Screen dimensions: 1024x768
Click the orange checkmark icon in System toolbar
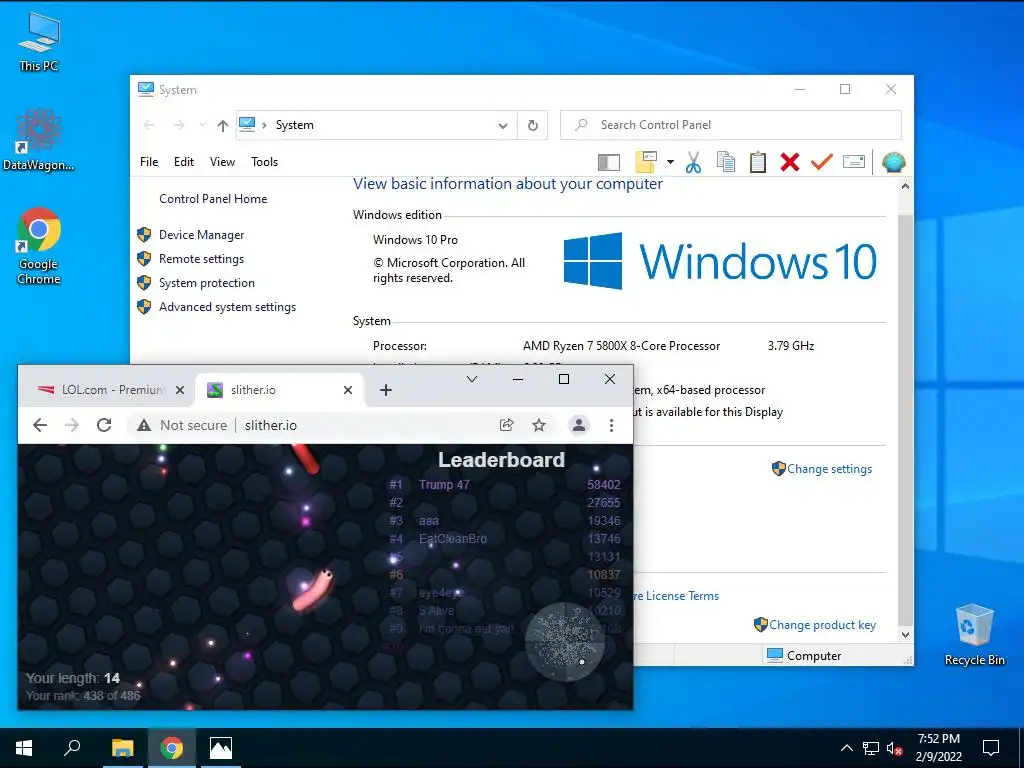(x=822, y=162)
